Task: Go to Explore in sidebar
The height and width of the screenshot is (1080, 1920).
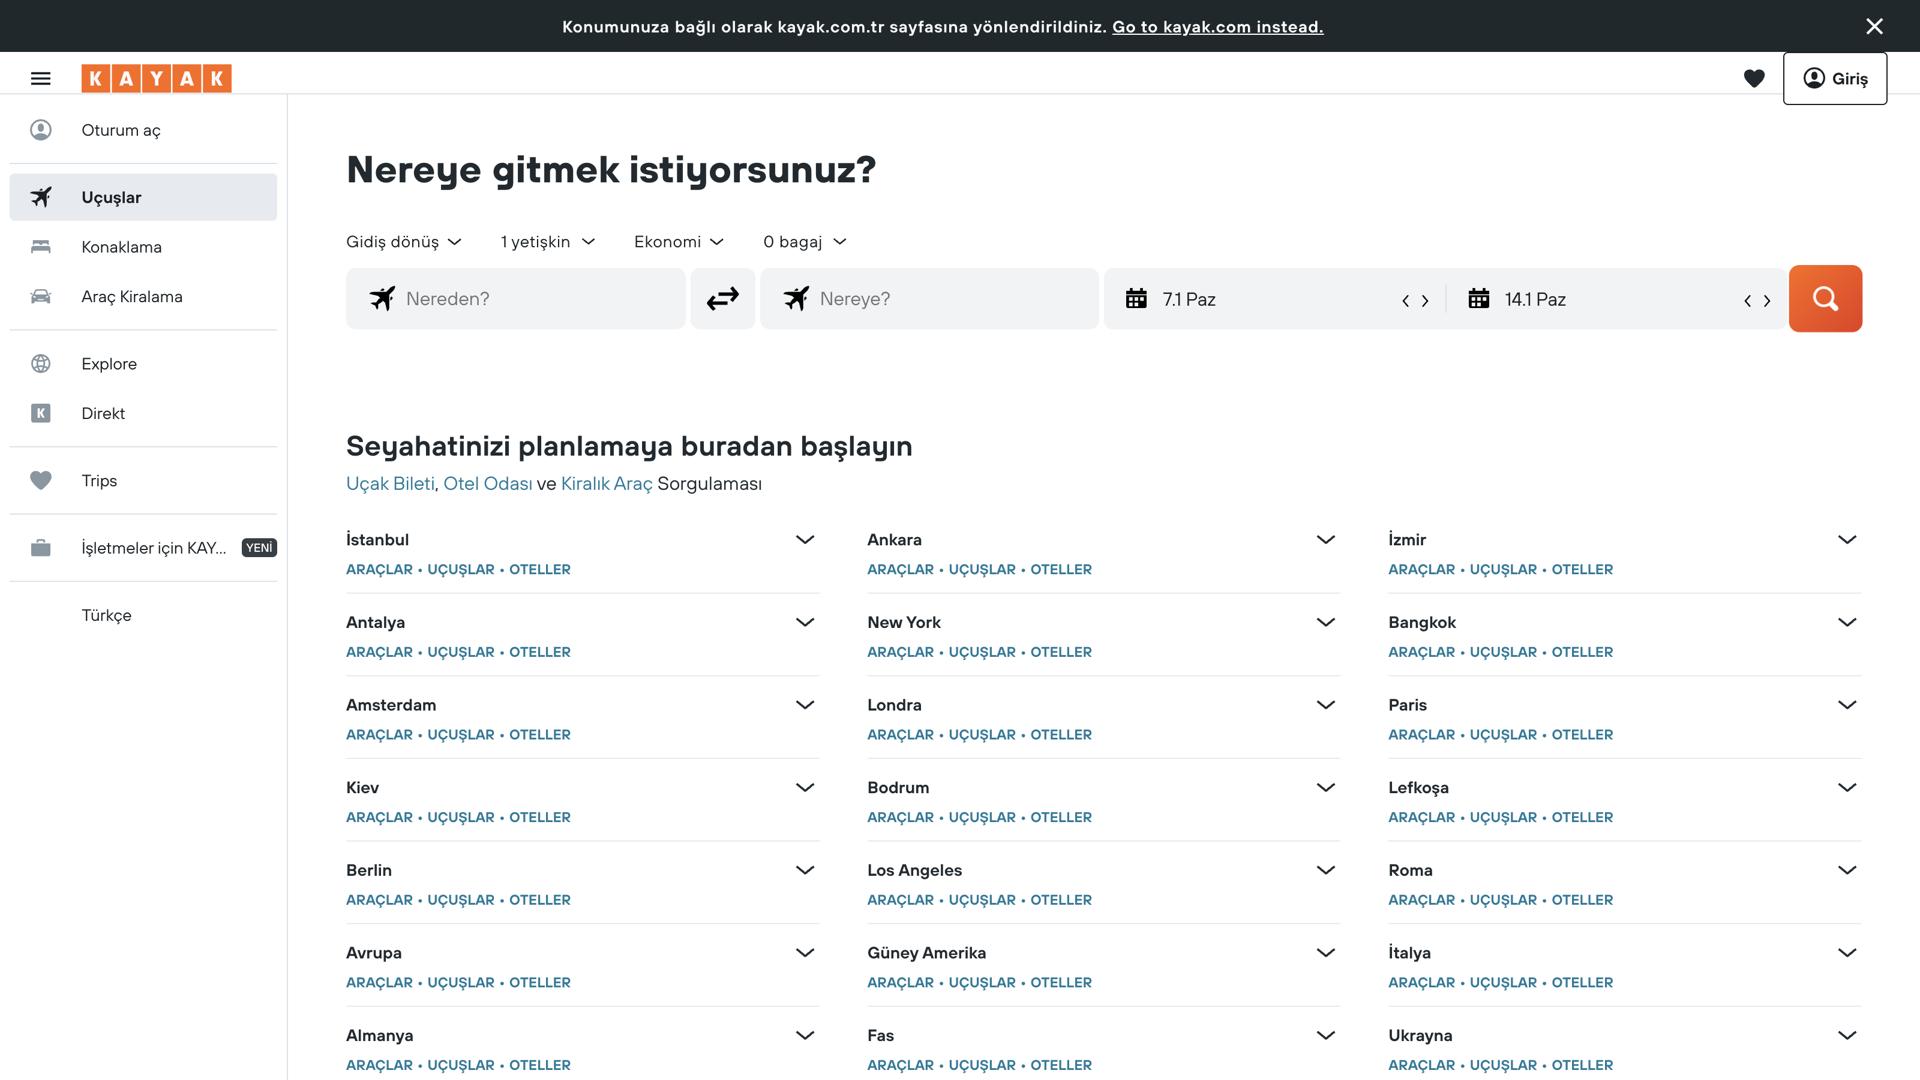Action: pyautogui.click(x=109, y=364)
